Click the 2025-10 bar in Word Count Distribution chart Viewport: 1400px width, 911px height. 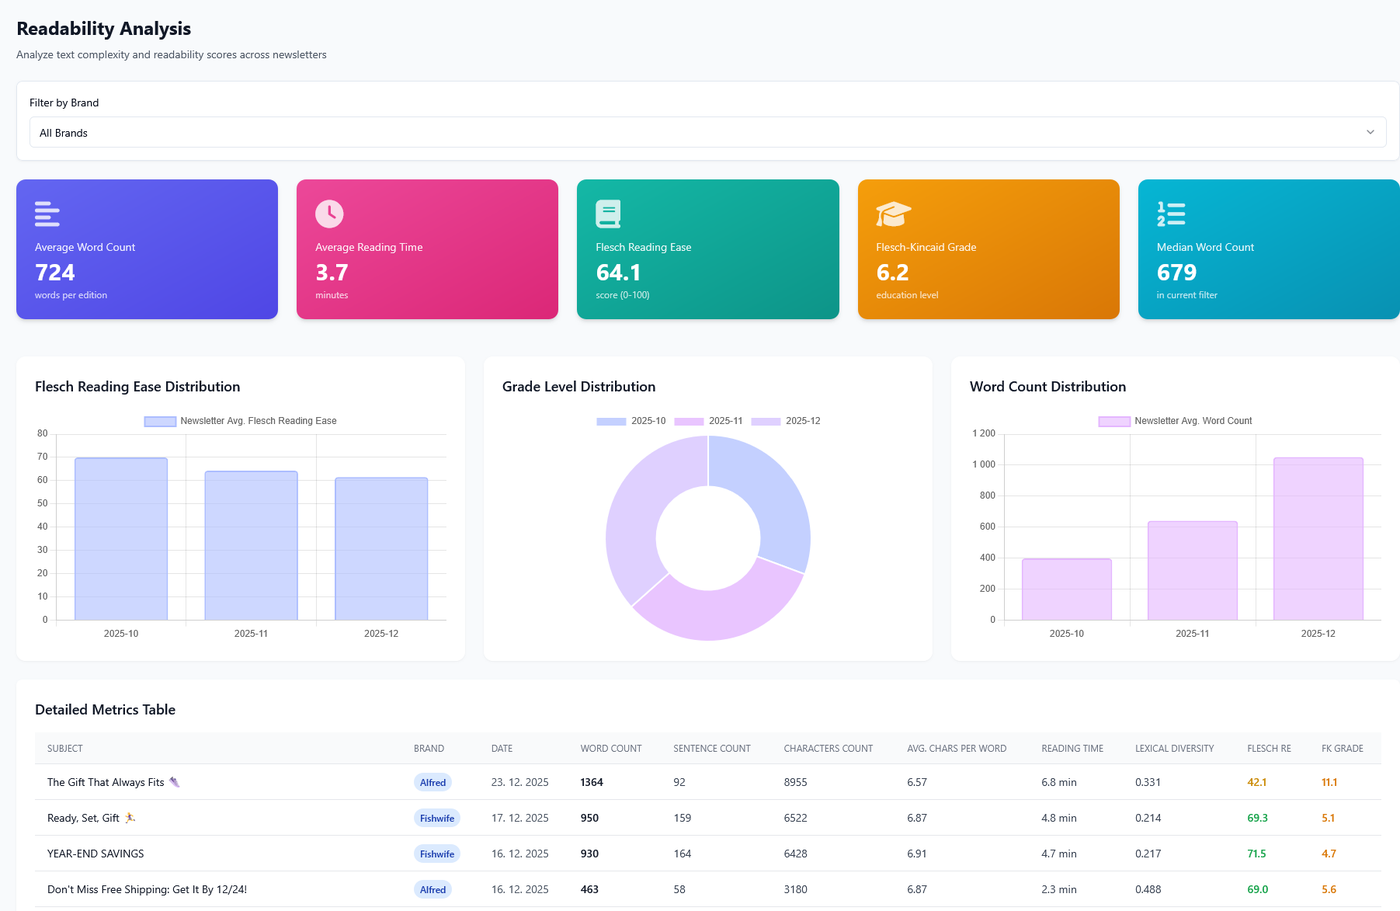tap(1067, 589)
